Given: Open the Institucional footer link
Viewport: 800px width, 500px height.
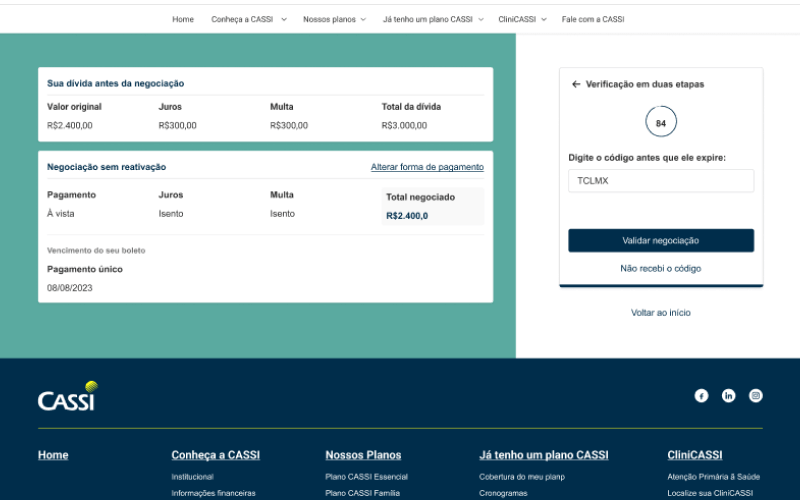Looking at the screenshot, I should [x=192, y=477].
